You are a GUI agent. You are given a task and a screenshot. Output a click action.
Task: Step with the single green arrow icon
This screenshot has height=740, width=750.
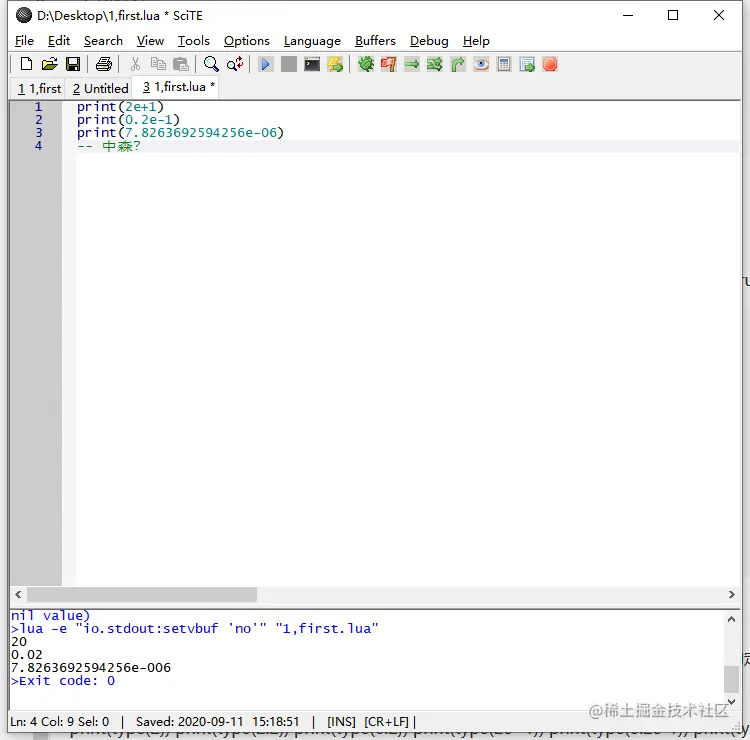[x=412, y=64]
